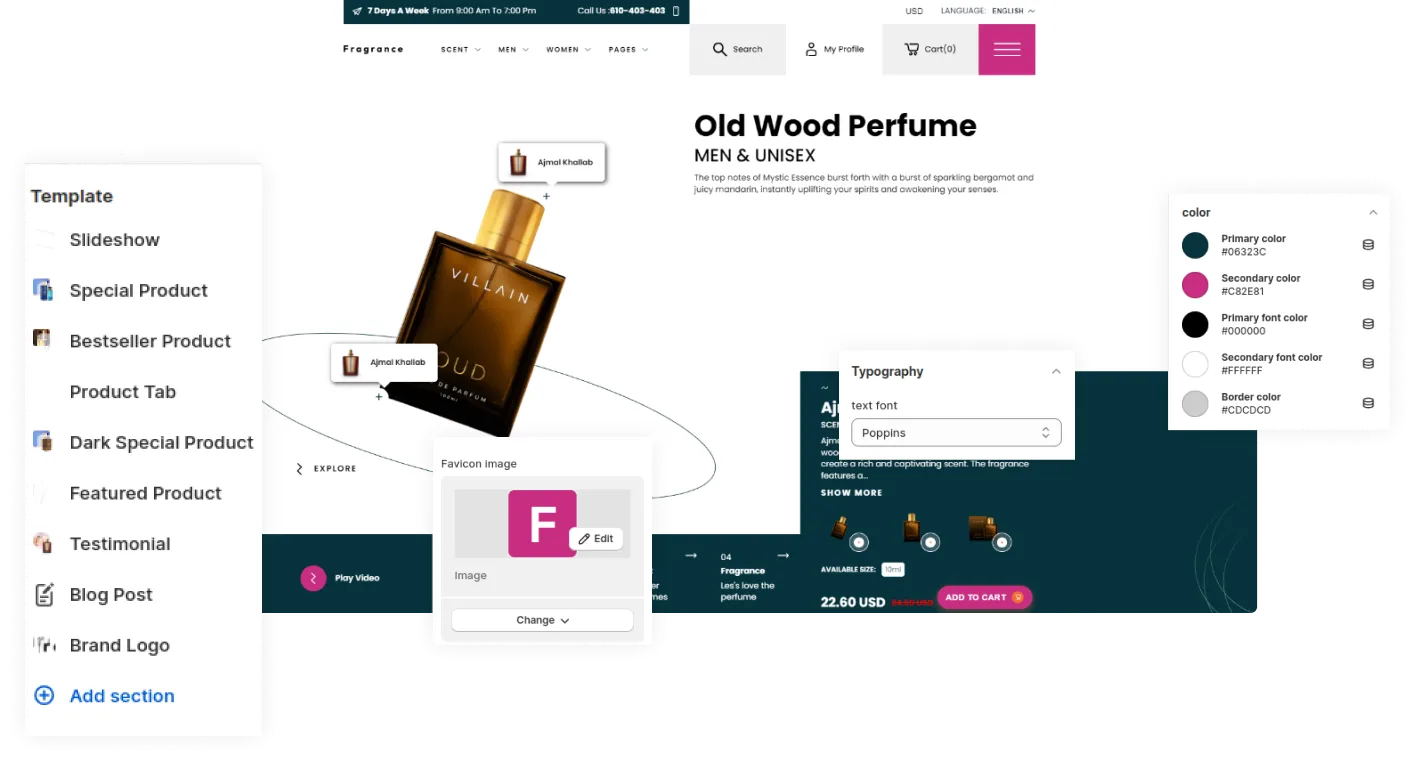Click the lower Ajmal Khallab product tag
This screenshot has width=1417, height=761.
coord(384,362)
